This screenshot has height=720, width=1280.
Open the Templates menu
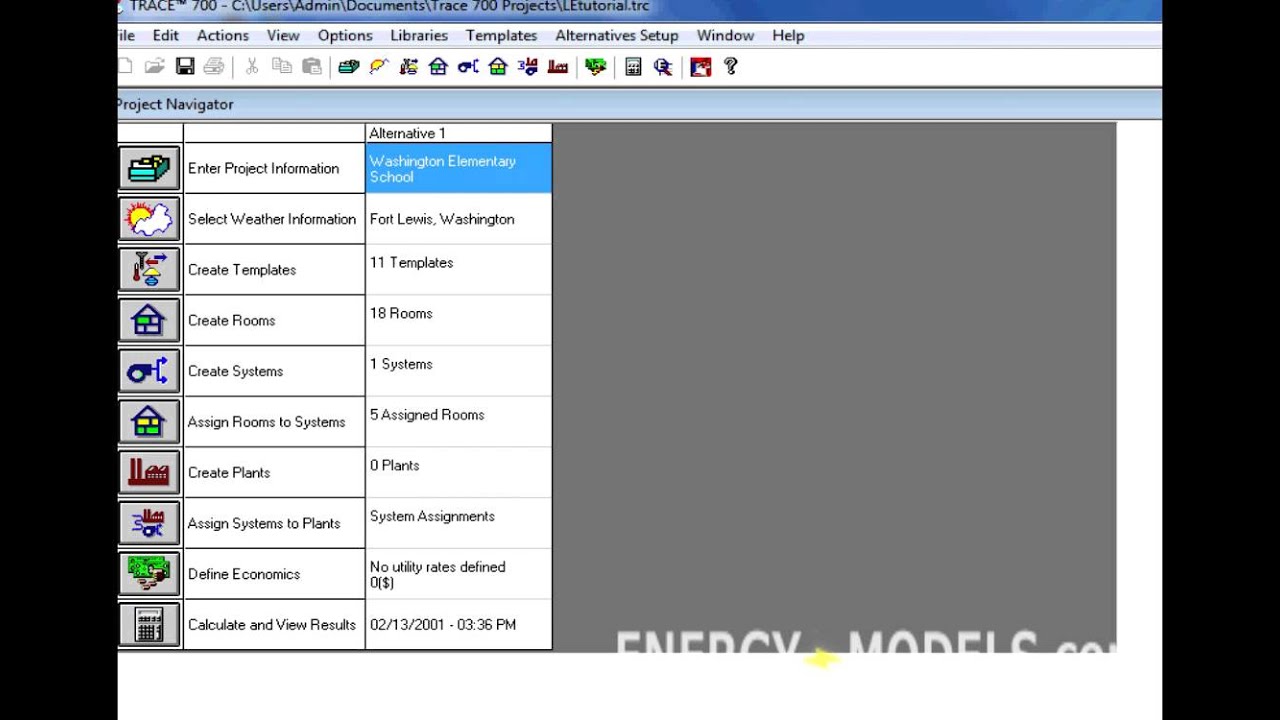[x=501, y=35]
